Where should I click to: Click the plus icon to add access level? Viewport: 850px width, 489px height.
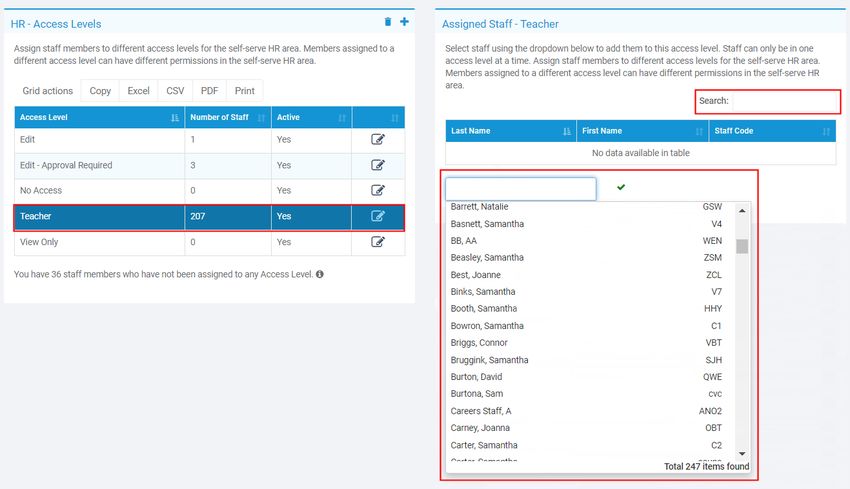[x=404, y=22]
